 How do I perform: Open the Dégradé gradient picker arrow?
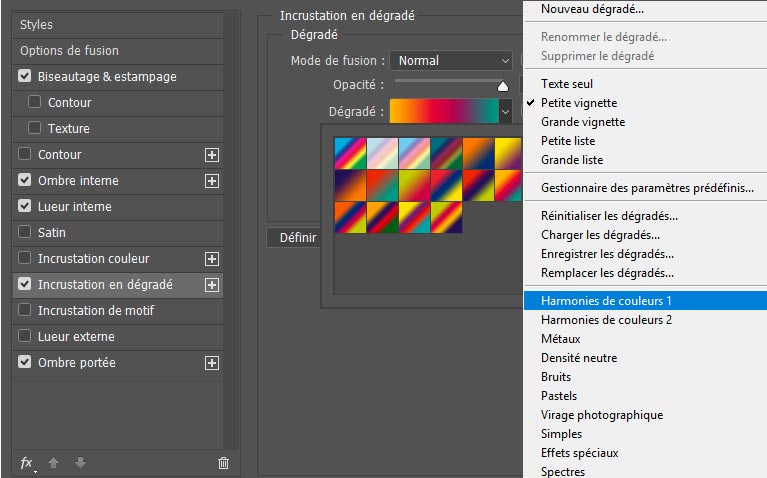click(x=505, y=112)
